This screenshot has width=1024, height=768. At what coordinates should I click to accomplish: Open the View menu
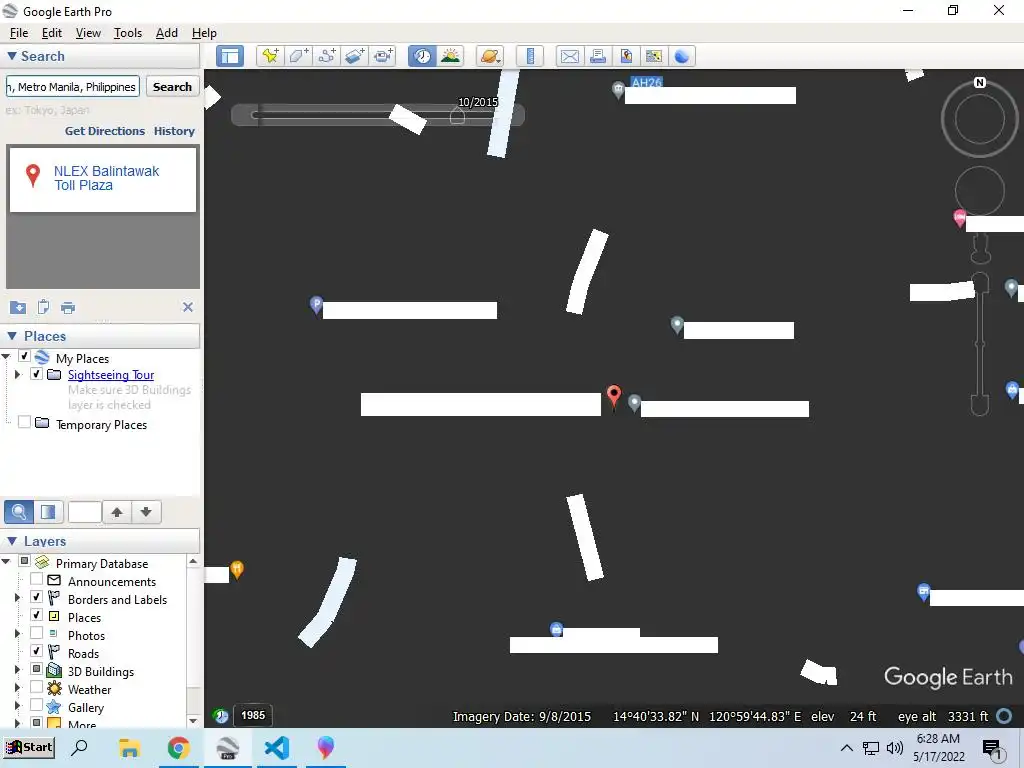[88, 33]
